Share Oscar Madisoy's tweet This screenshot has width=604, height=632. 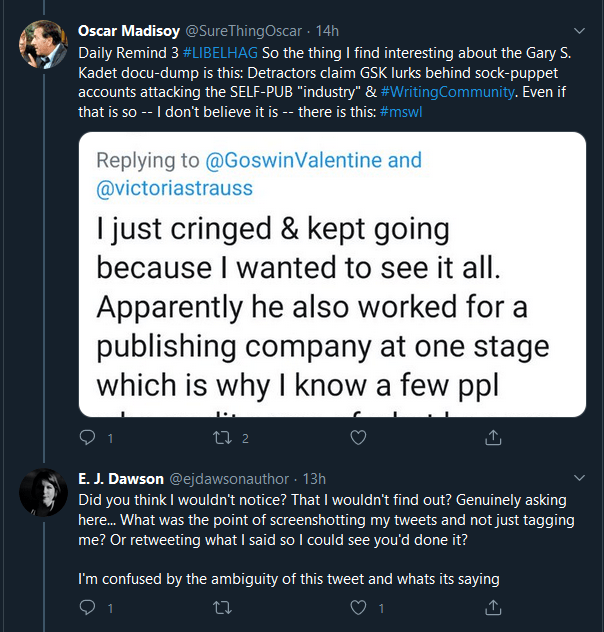click(x=493, y=438)
